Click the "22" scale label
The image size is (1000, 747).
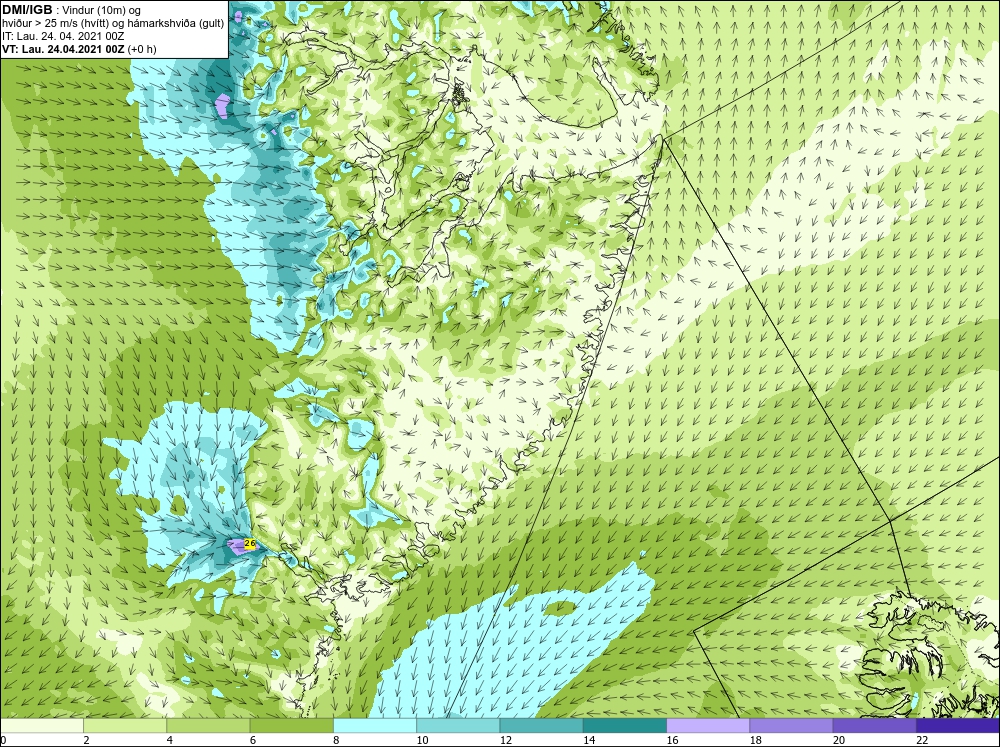coord(922,740)
